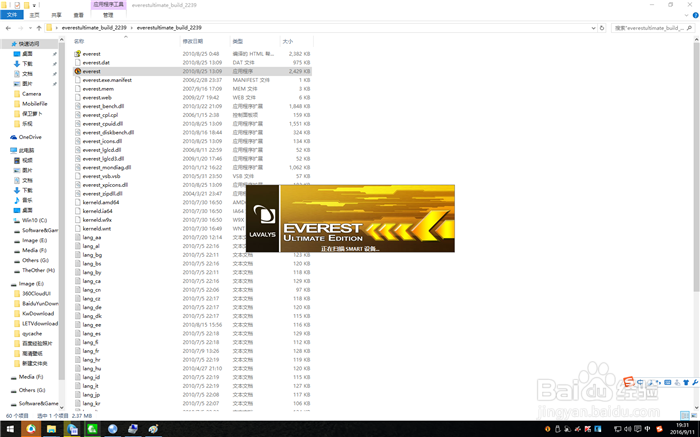
Task: Open the blue 文件 (File) ribbon tab
Action: tap(12, 15)
